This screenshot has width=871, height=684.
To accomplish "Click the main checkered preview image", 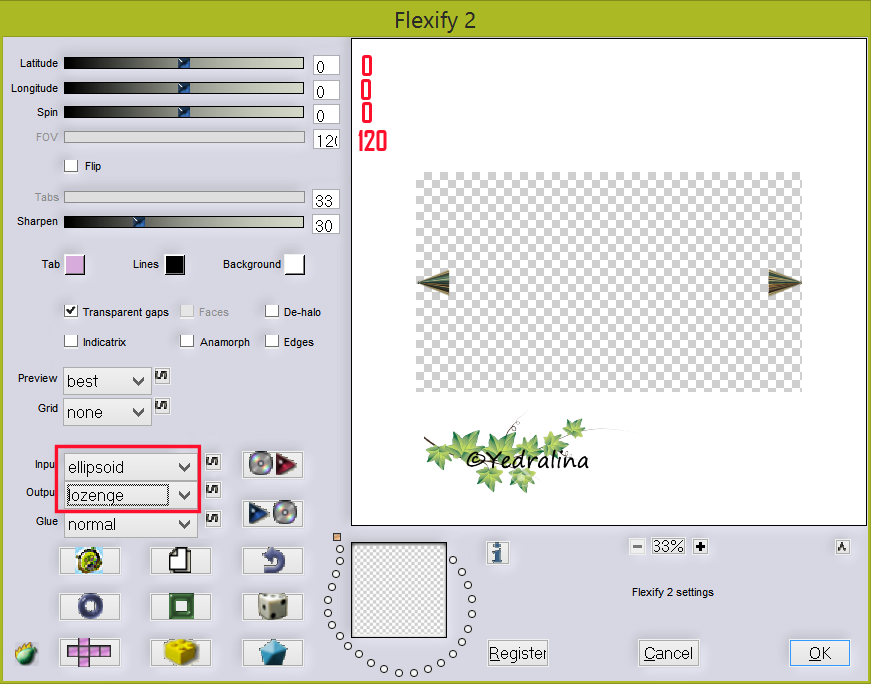I will 609,282.
